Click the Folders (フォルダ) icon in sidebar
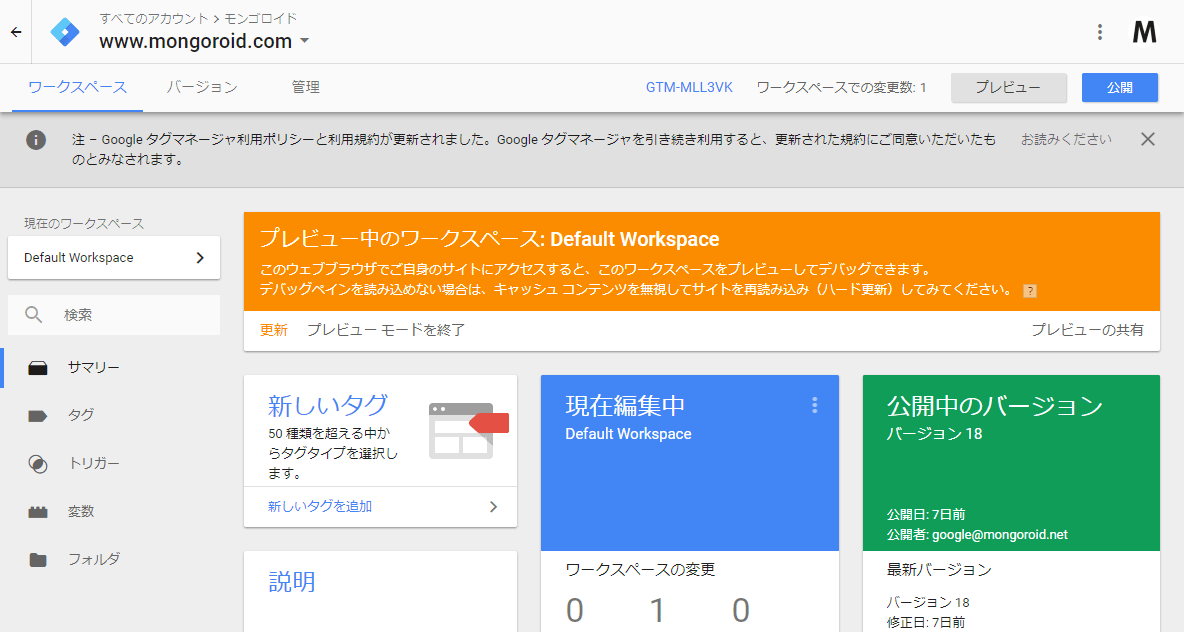This screenshot has width=1184, height=632. (38, 560)
